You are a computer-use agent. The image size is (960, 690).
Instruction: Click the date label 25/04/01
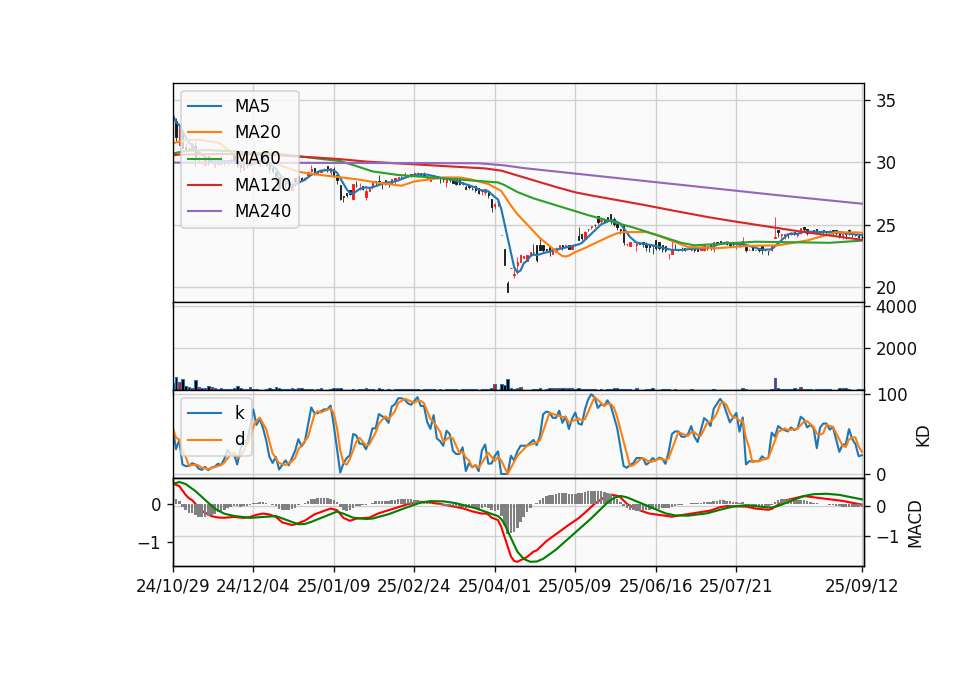(x=495, y=586)
